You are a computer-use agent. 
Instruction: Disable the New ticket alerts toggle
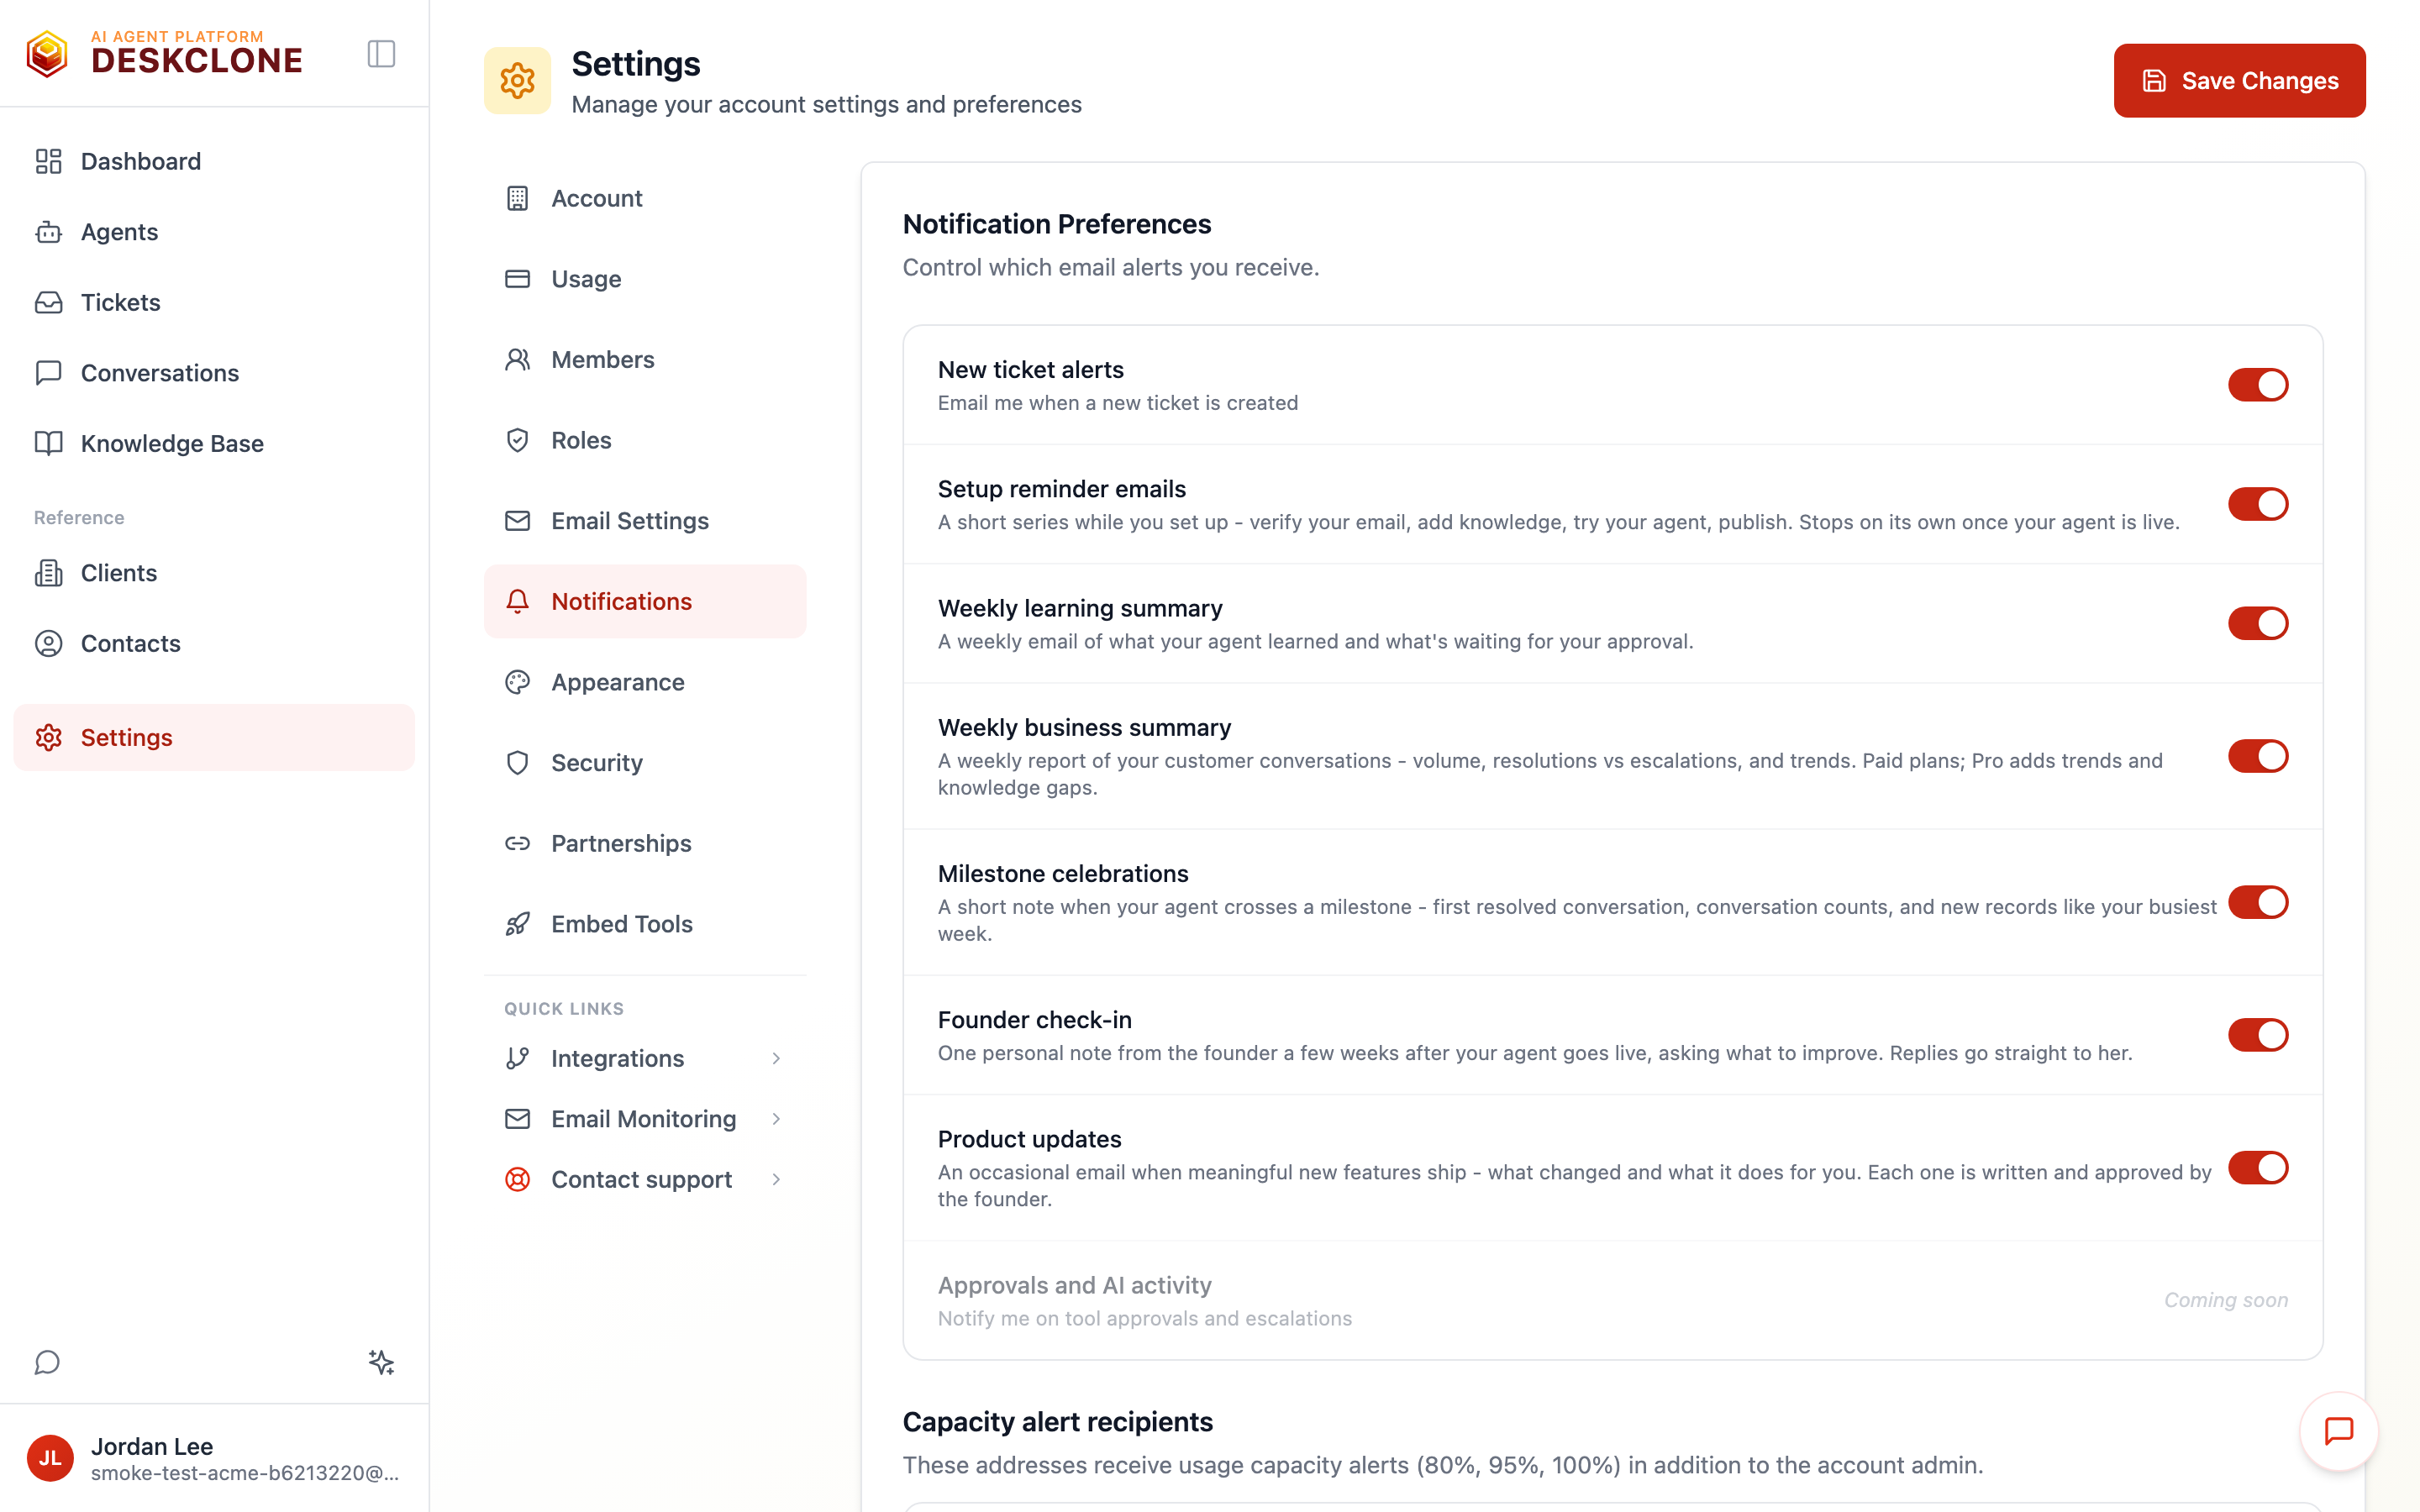point(2257,385)
